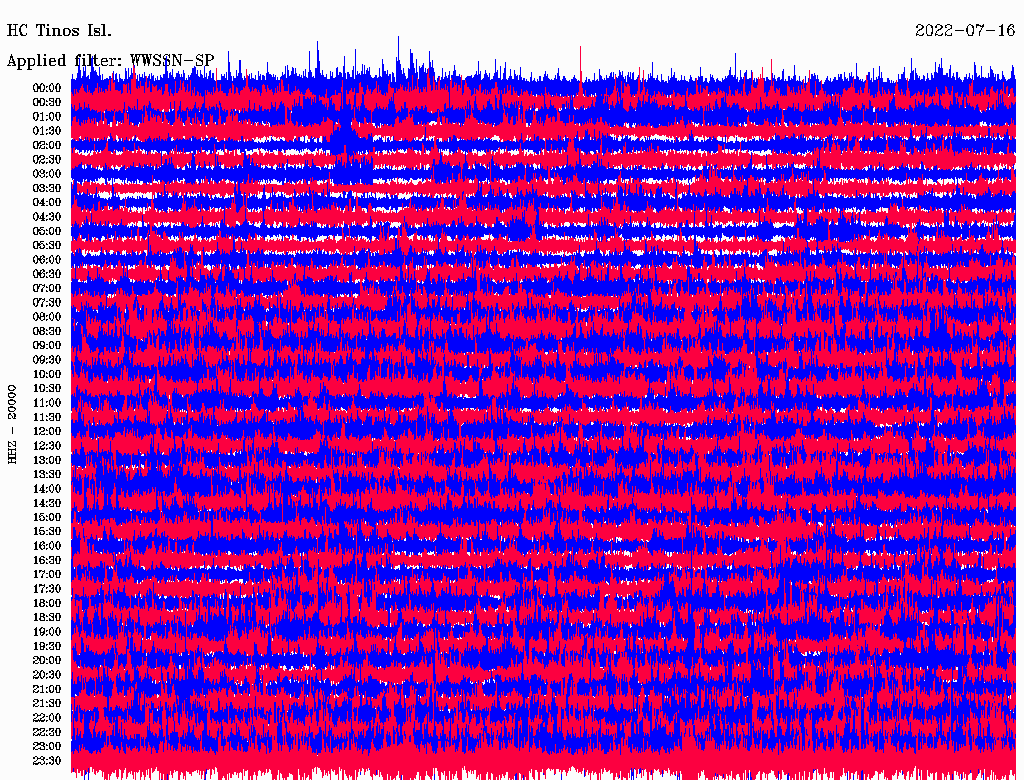Click the 'HHZ - 20000' axis label
1024x780 pixels.
point(12,424)
